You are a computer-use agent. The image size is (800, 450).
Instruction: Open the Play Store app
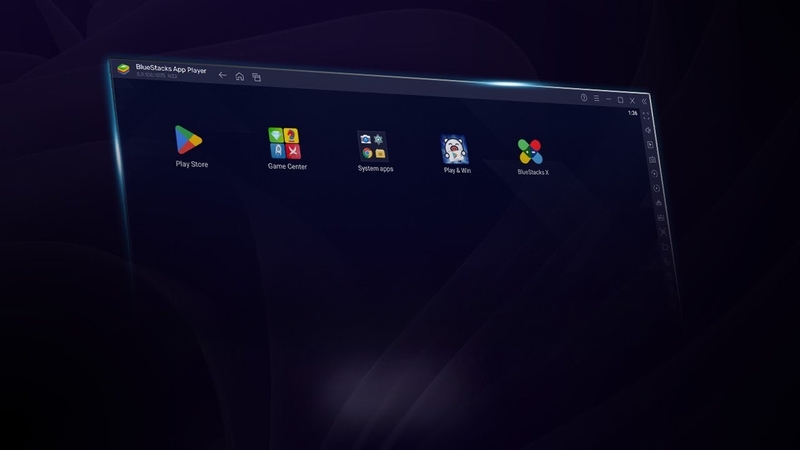pos(189,140)
